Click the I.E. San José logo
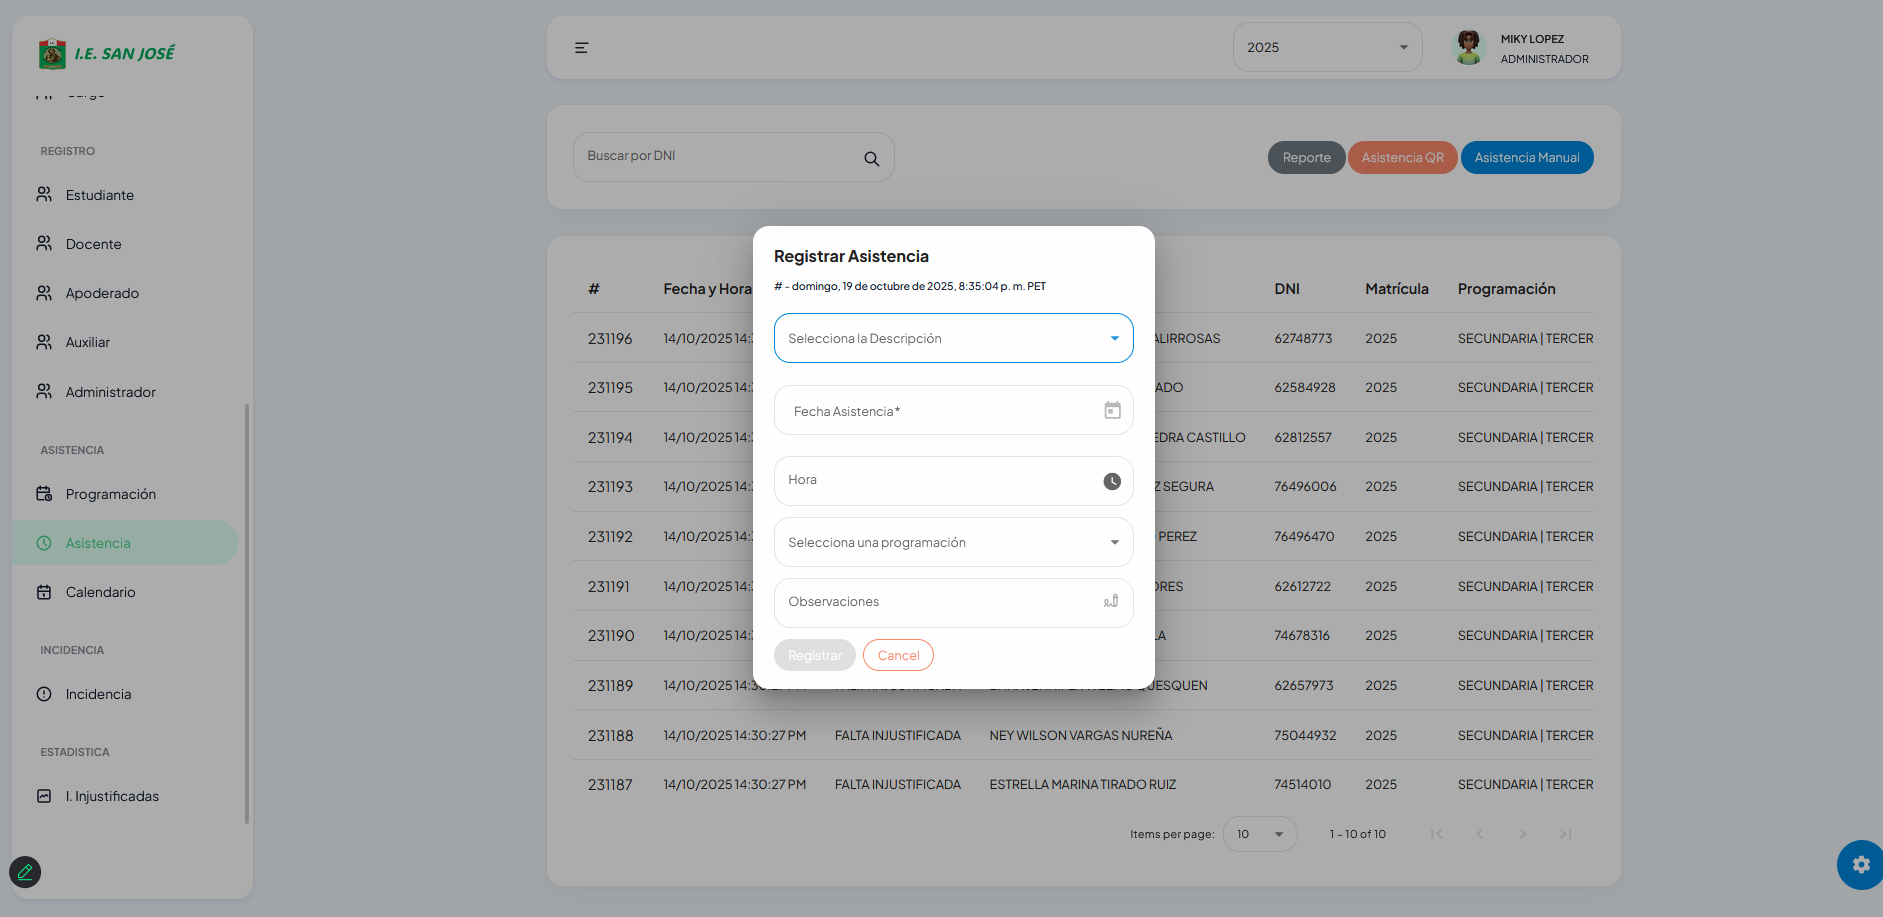 point(106,53)
